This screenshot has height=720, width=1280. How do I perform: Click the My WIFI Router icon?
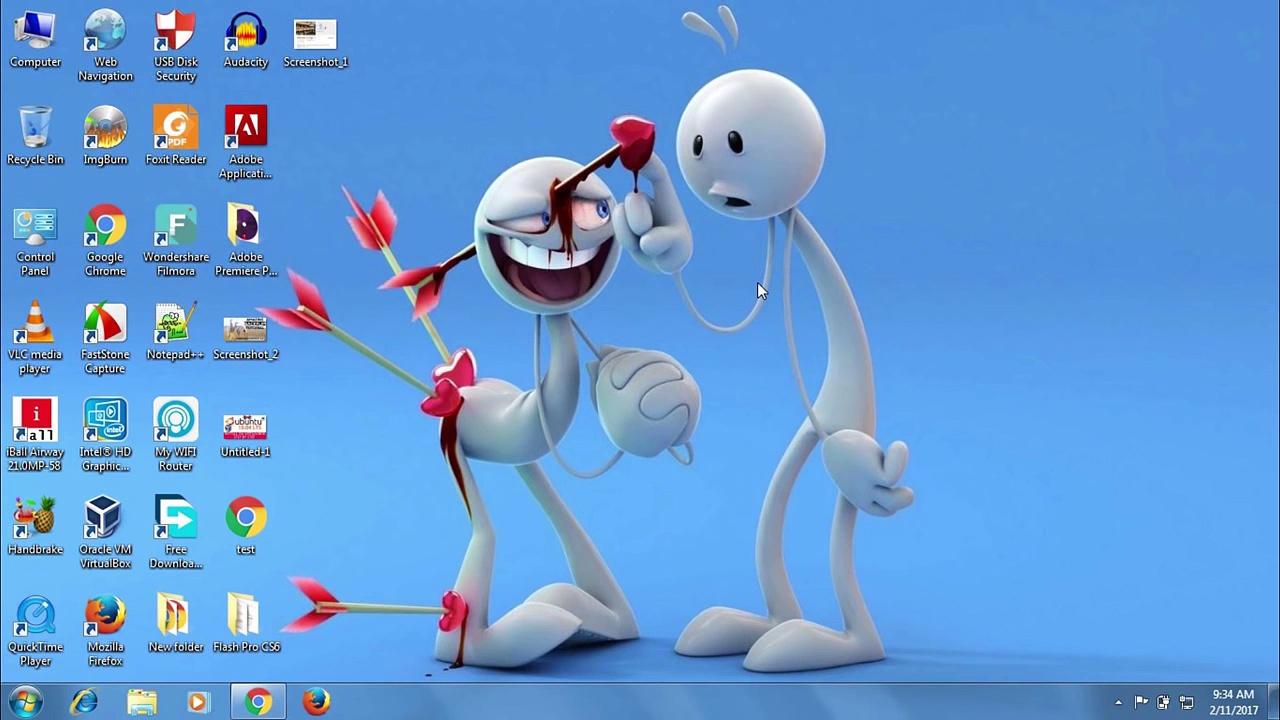[175, 436]
